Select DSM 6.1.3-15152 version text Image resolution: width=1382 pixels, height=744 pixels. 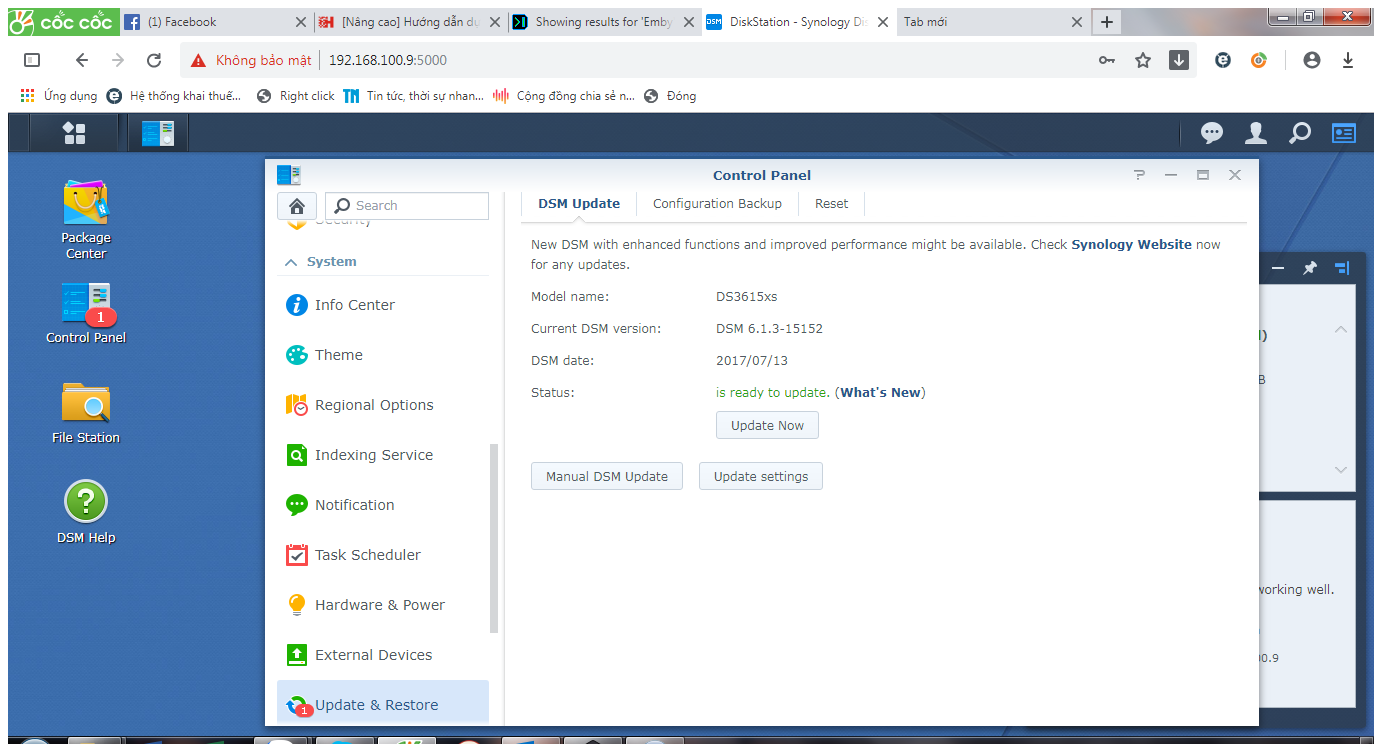click(769, 328)
